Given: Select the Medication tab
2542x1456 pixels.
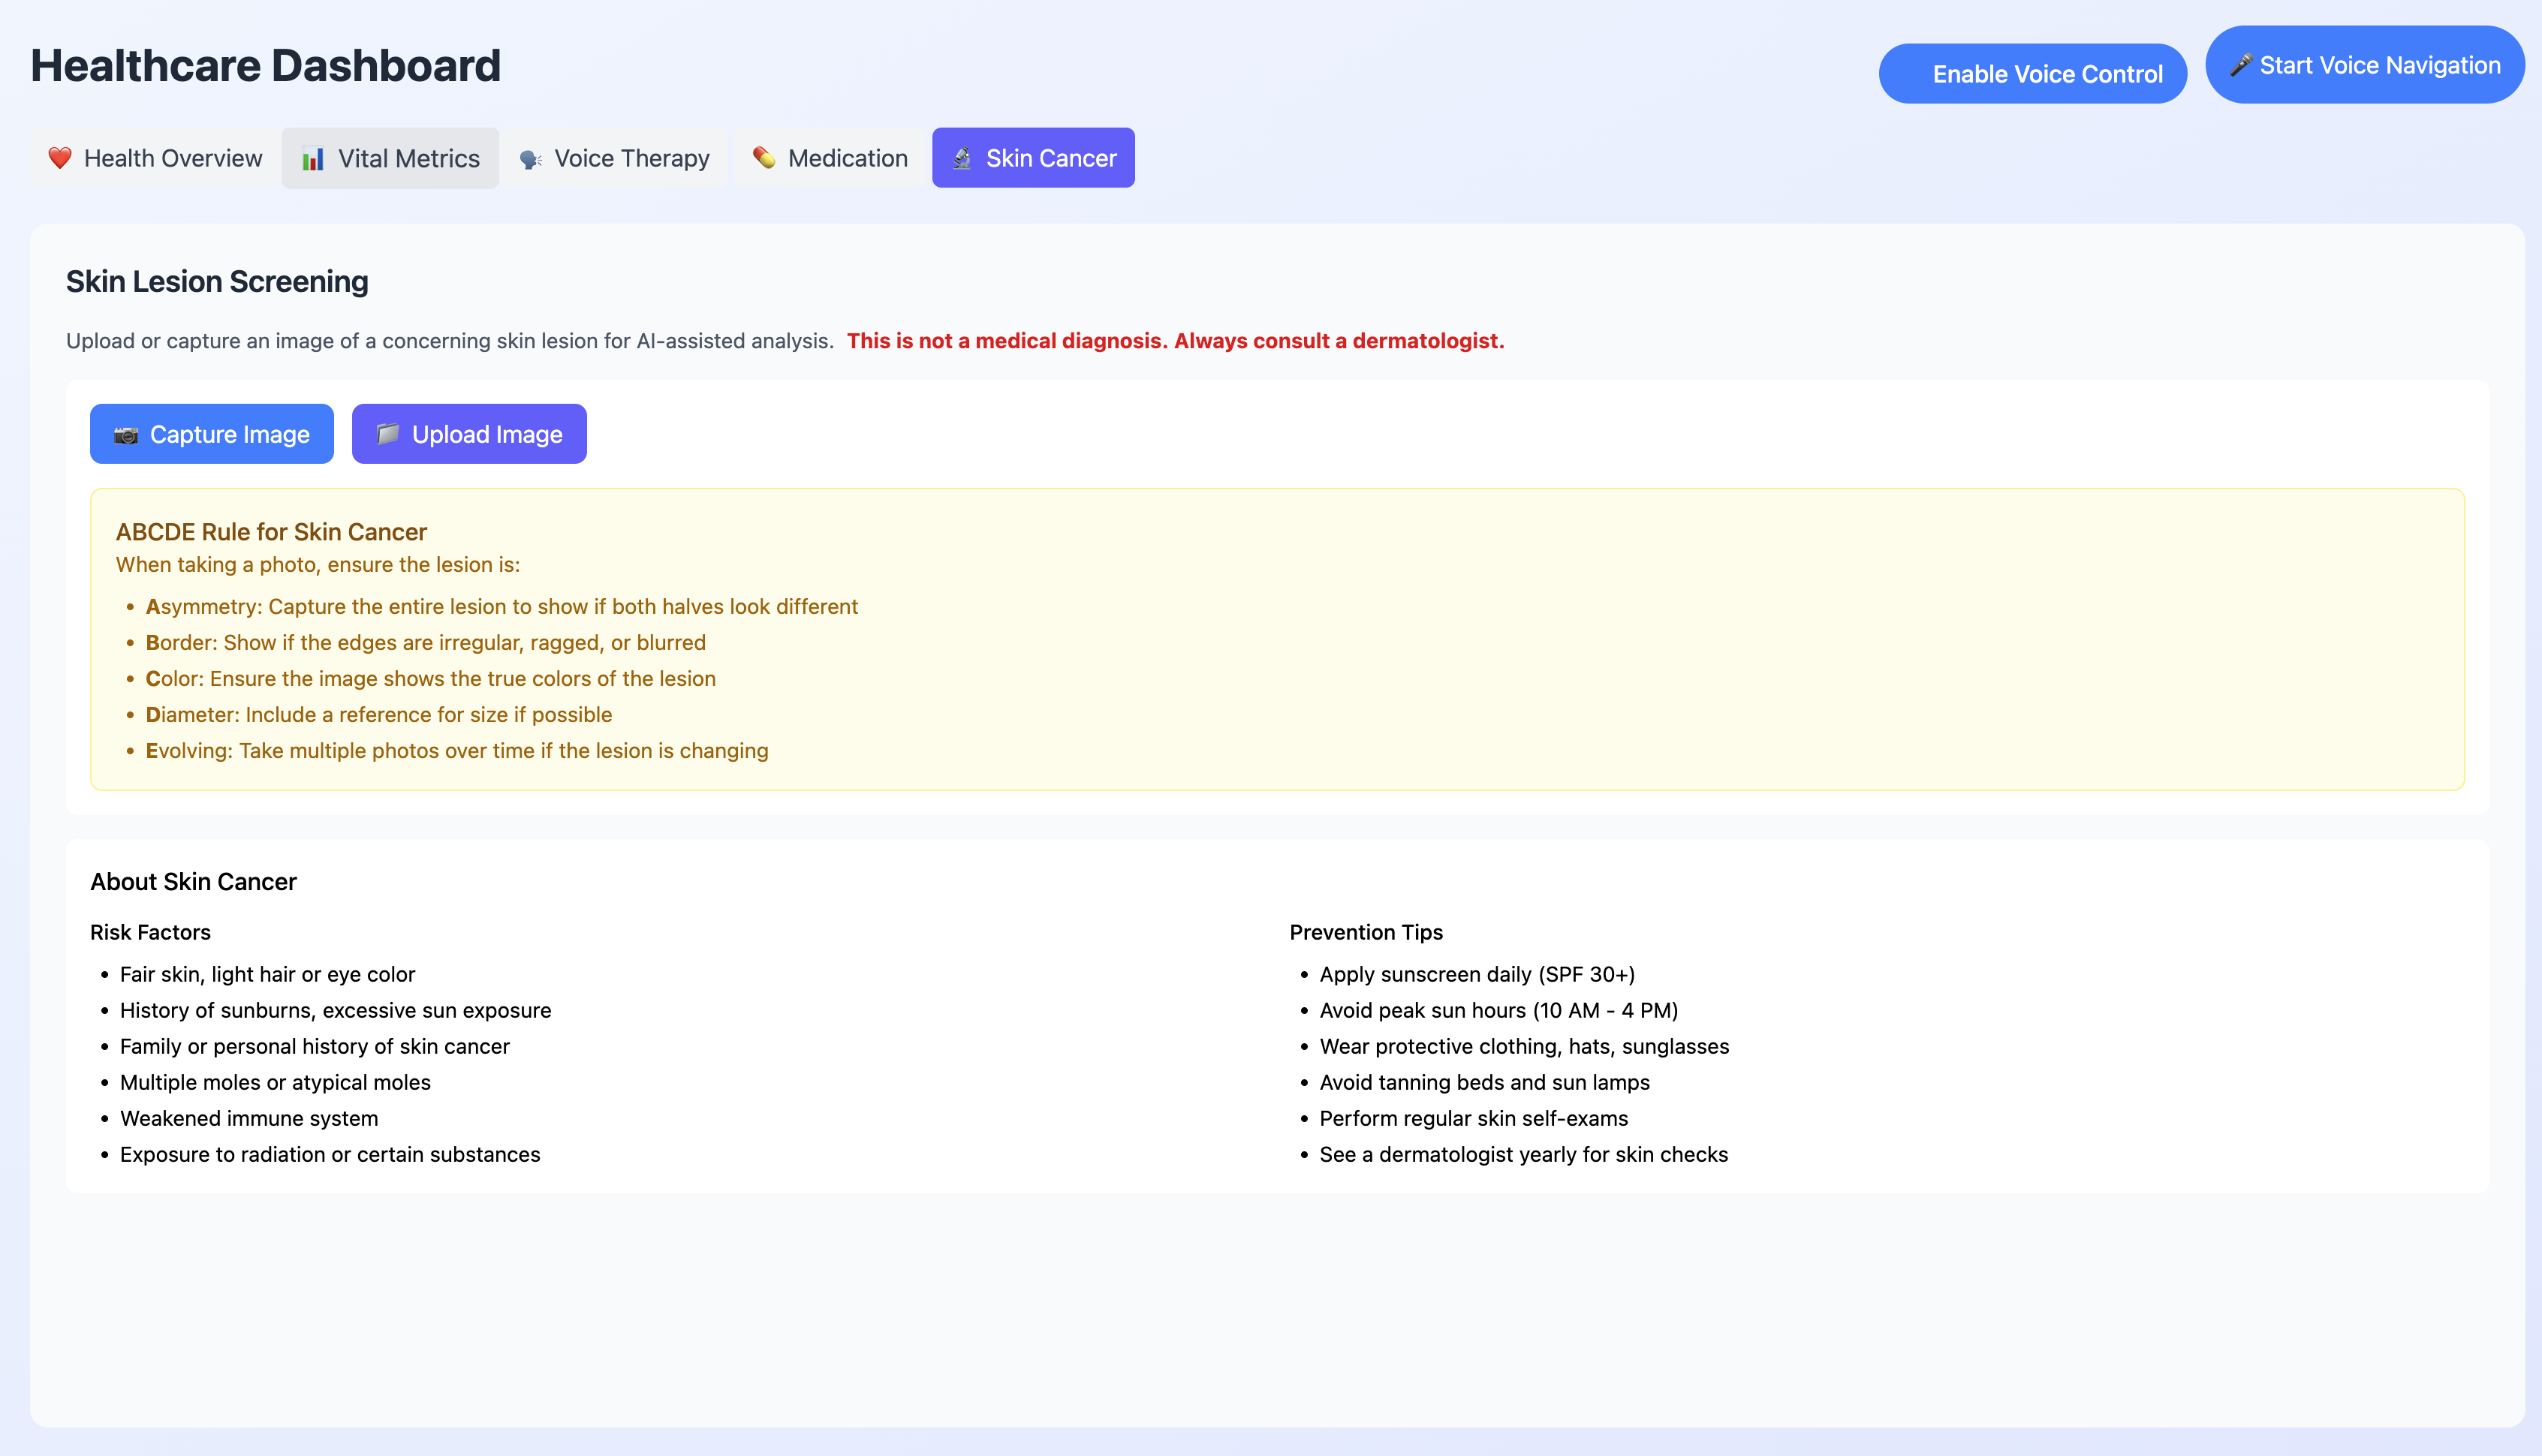Looking at the screenshot, I should 847,159.
